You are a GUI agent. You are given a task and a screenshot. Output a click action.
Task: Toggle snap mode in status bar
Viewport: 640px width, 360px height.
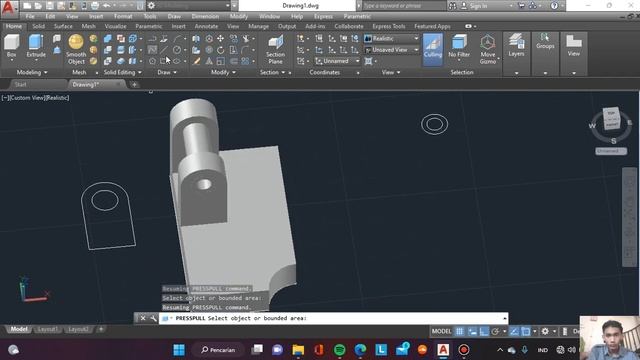[x=472, y=331]
